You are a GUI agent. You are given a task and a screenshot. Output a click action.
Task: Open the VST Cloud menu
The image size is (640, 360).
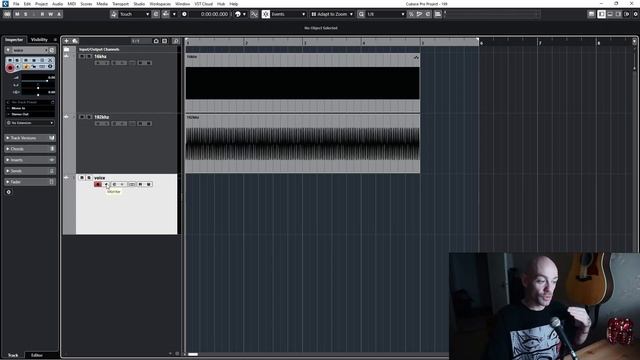coord(203,4)
